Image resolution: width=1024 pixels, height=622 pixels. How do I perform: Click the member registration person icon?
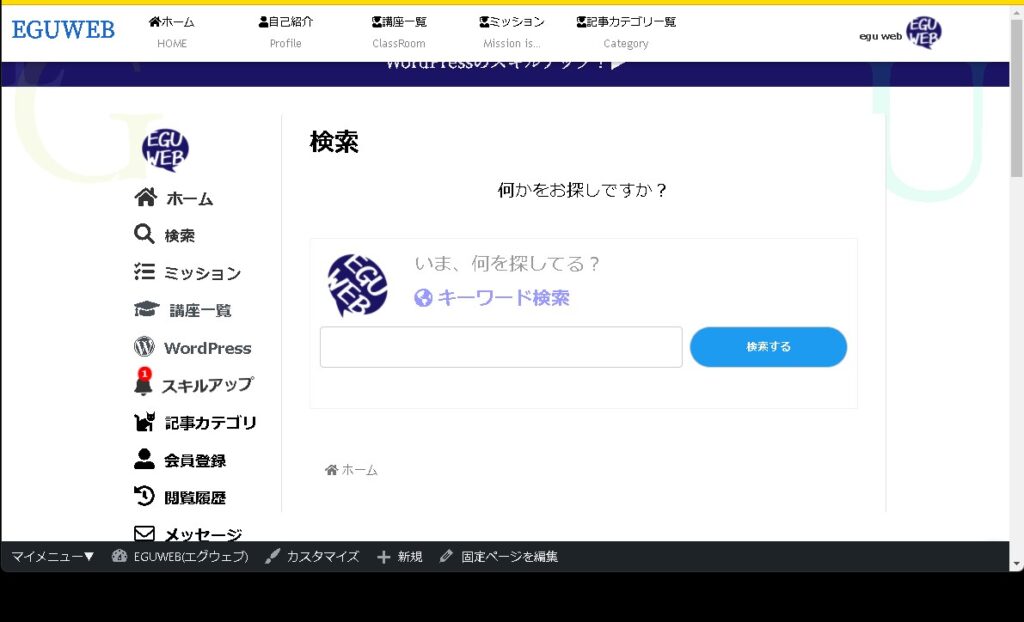[144, 459]
